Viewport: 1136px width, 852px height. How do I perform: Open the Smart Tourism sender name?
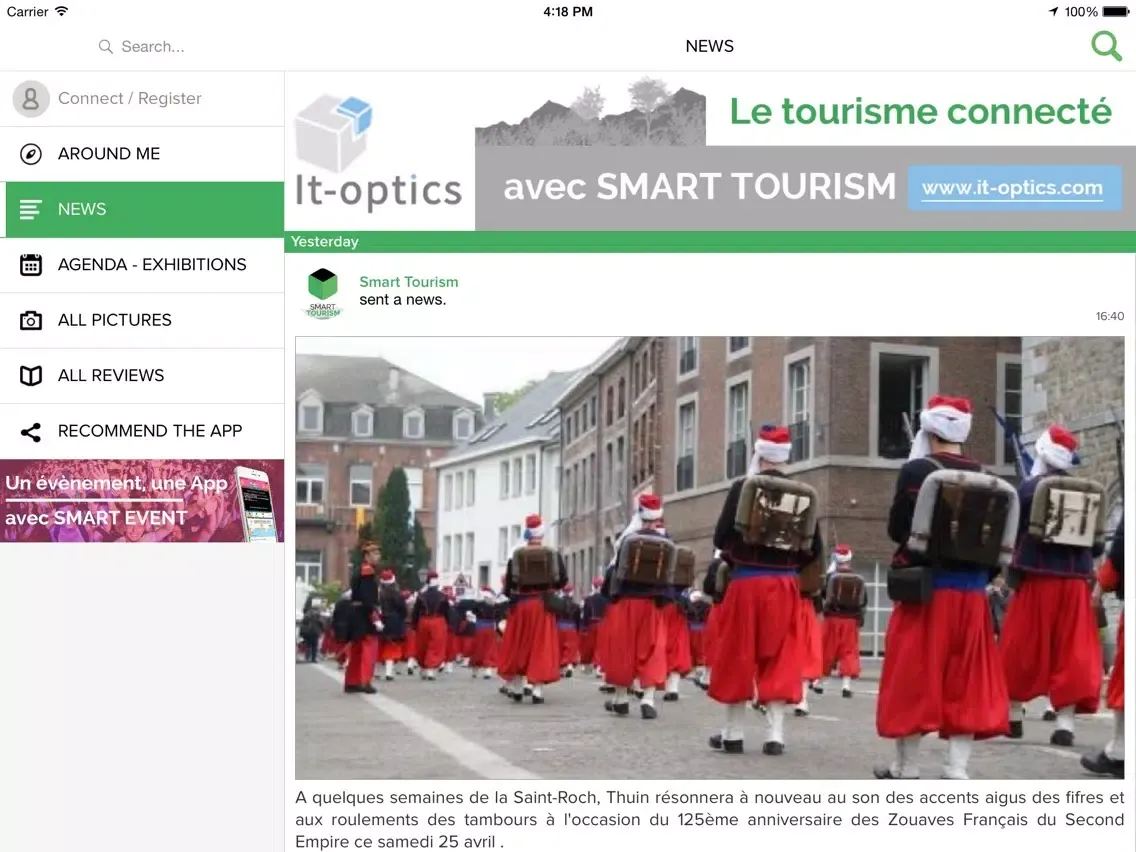[x=409, y=282]
